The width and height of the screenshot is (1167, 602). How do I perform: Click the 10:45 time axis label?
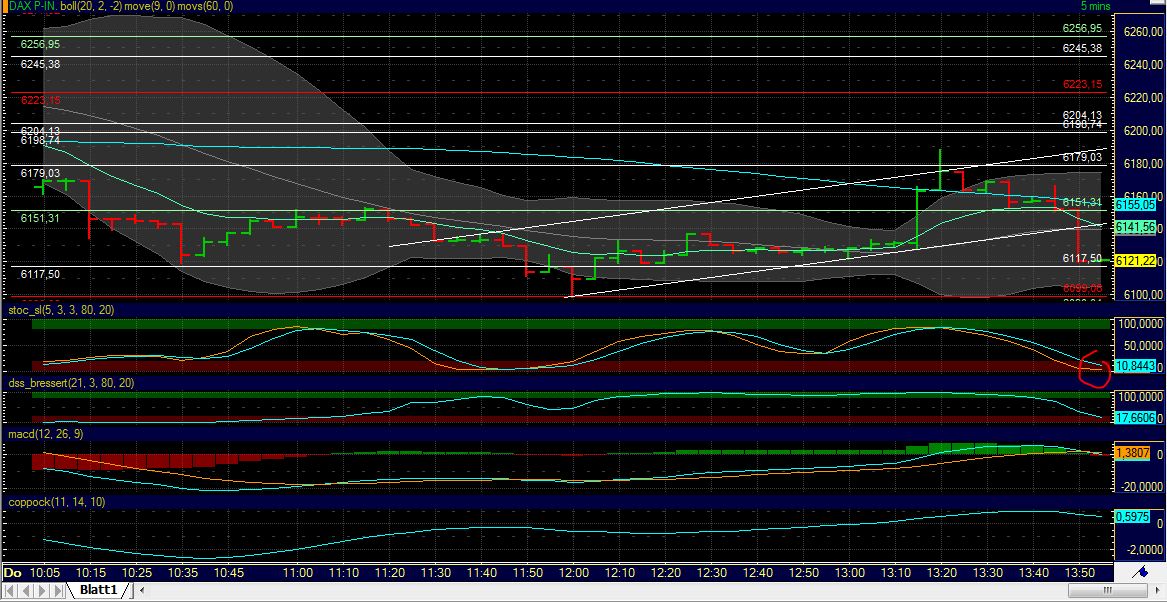[x=228, y=573]
